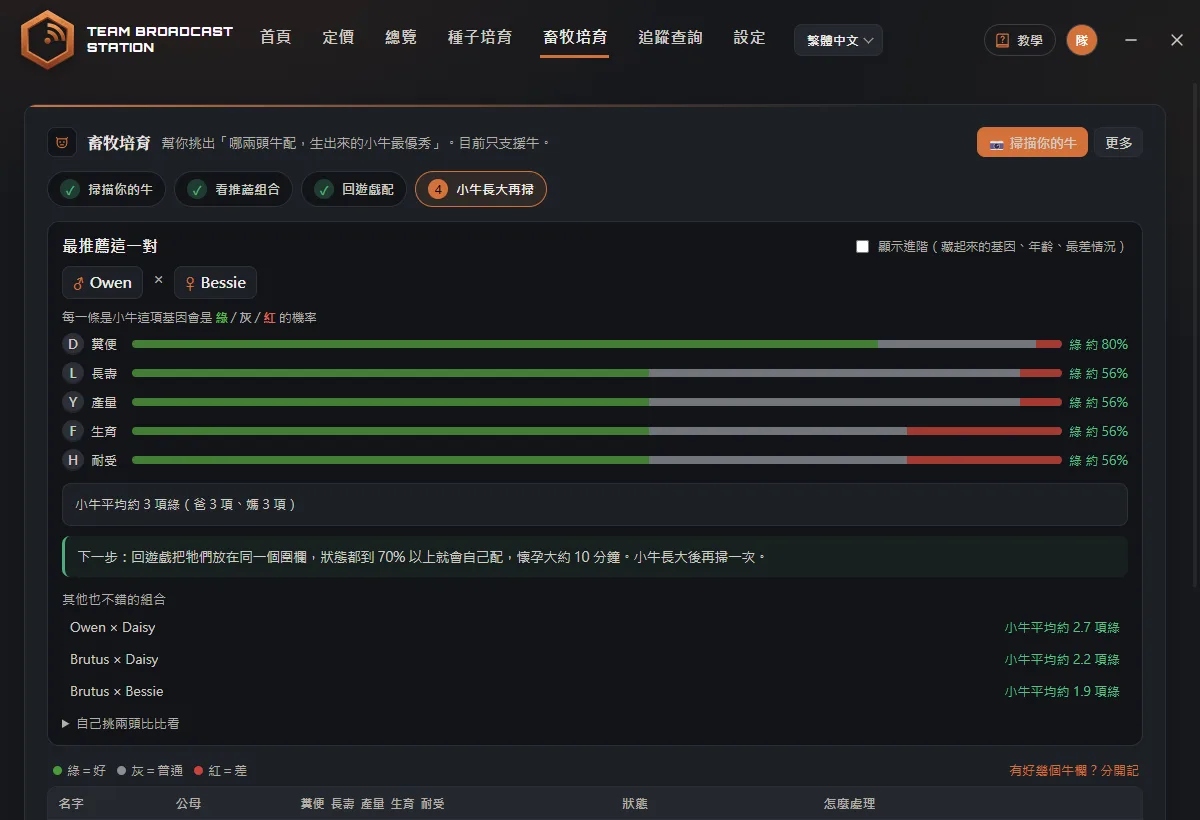Screen dimensions: 1200x820
Task: Open the 設定 tab
Action: point(749,38)
